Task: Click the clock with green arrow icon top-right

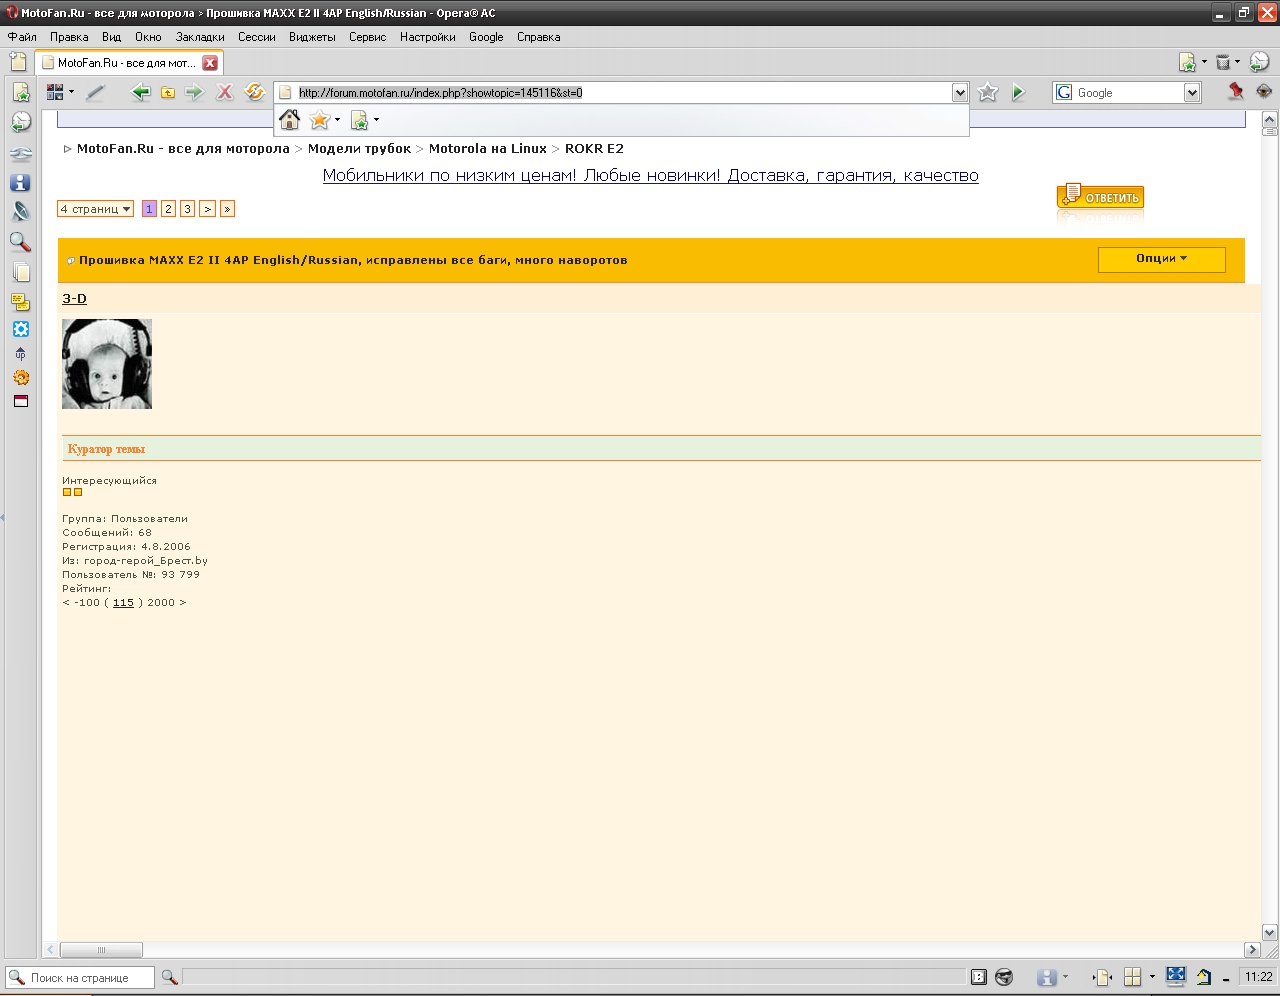Action: point(1259,62)
